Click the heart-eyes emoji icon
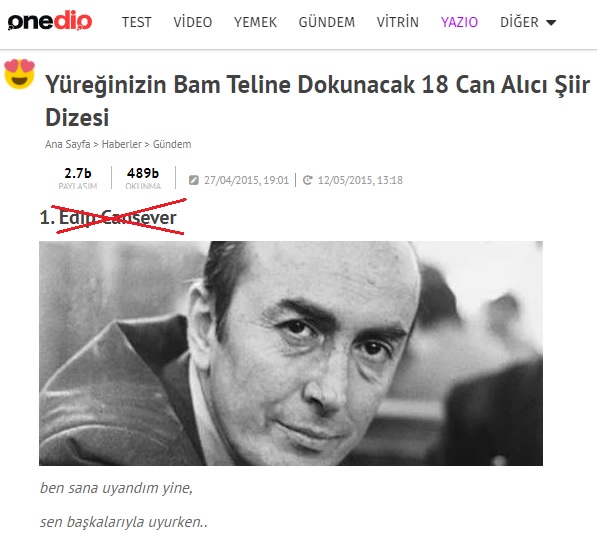This screenshot has width=597, height=534. [19, 74]
